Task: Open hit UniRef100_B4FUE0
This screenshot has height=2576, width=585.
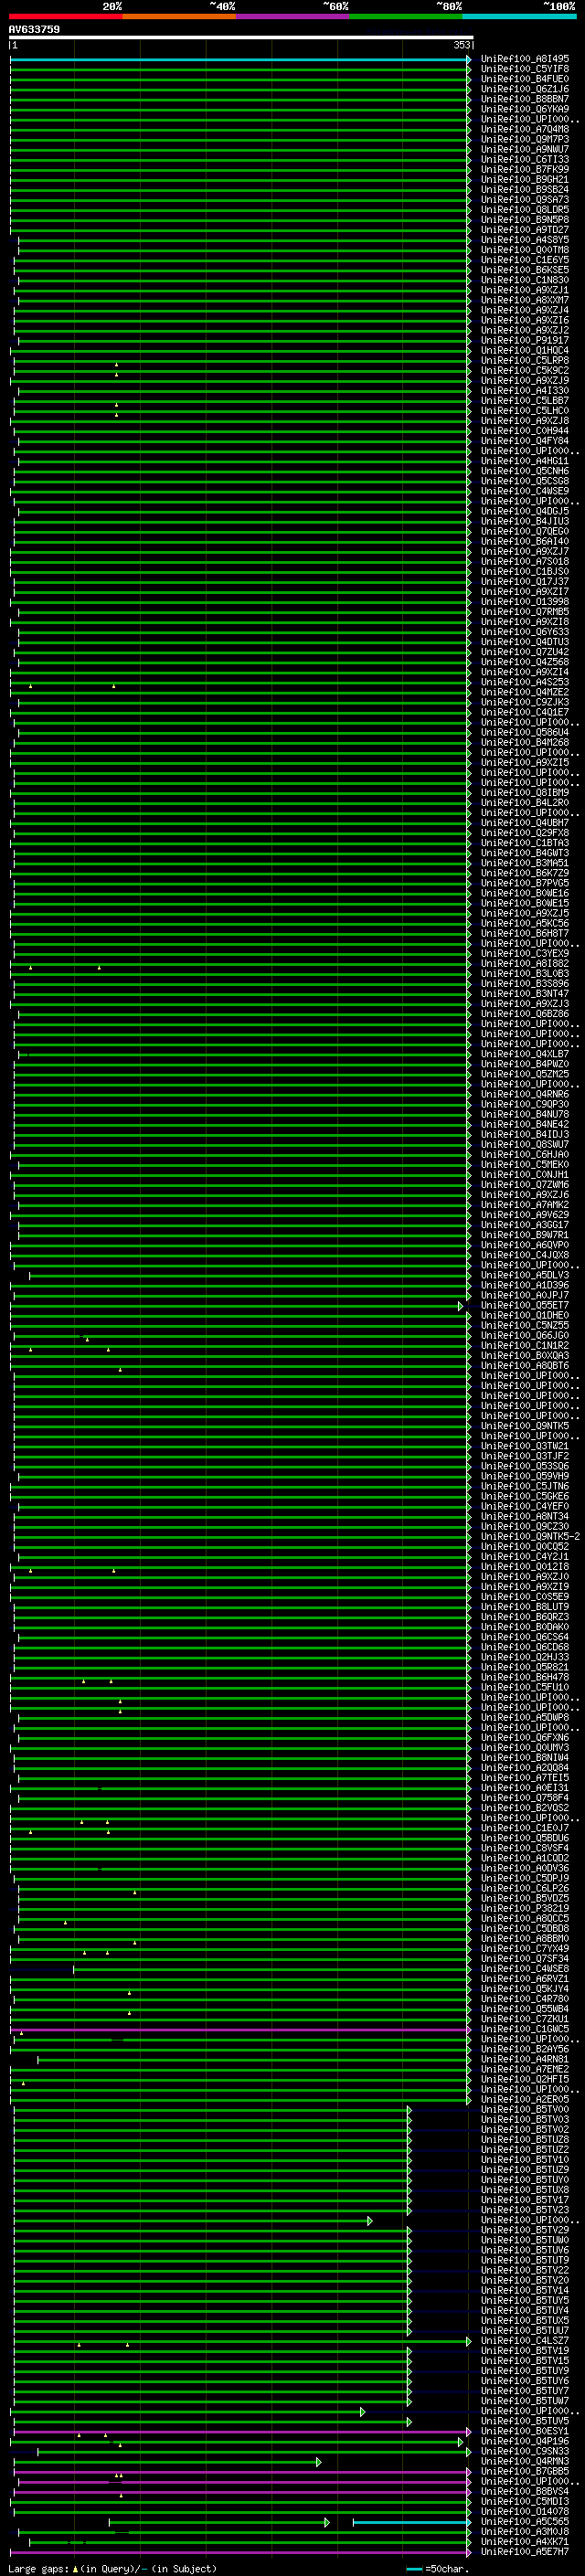Action: click(x=525, y=79)
